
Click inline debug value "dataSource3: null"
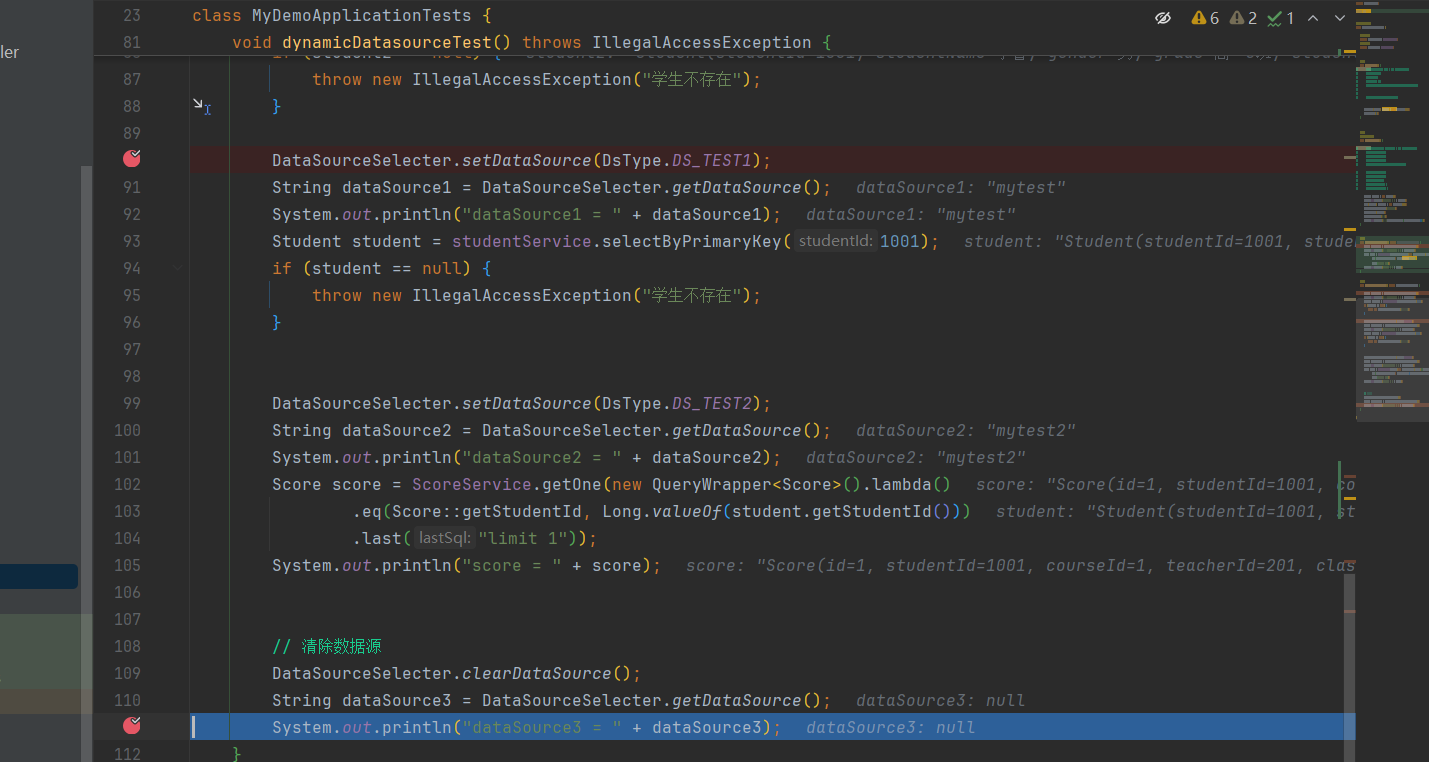[889, 727]
